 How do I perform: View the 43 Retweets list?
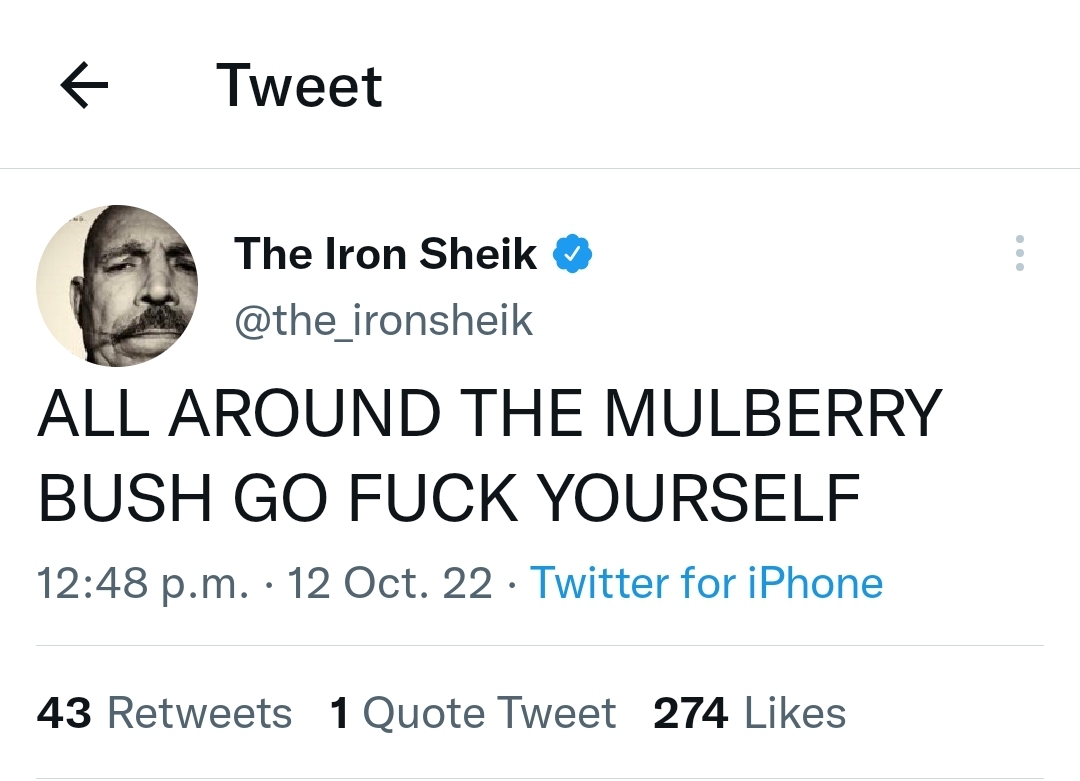pyautogui.click(x=164, y=713)
